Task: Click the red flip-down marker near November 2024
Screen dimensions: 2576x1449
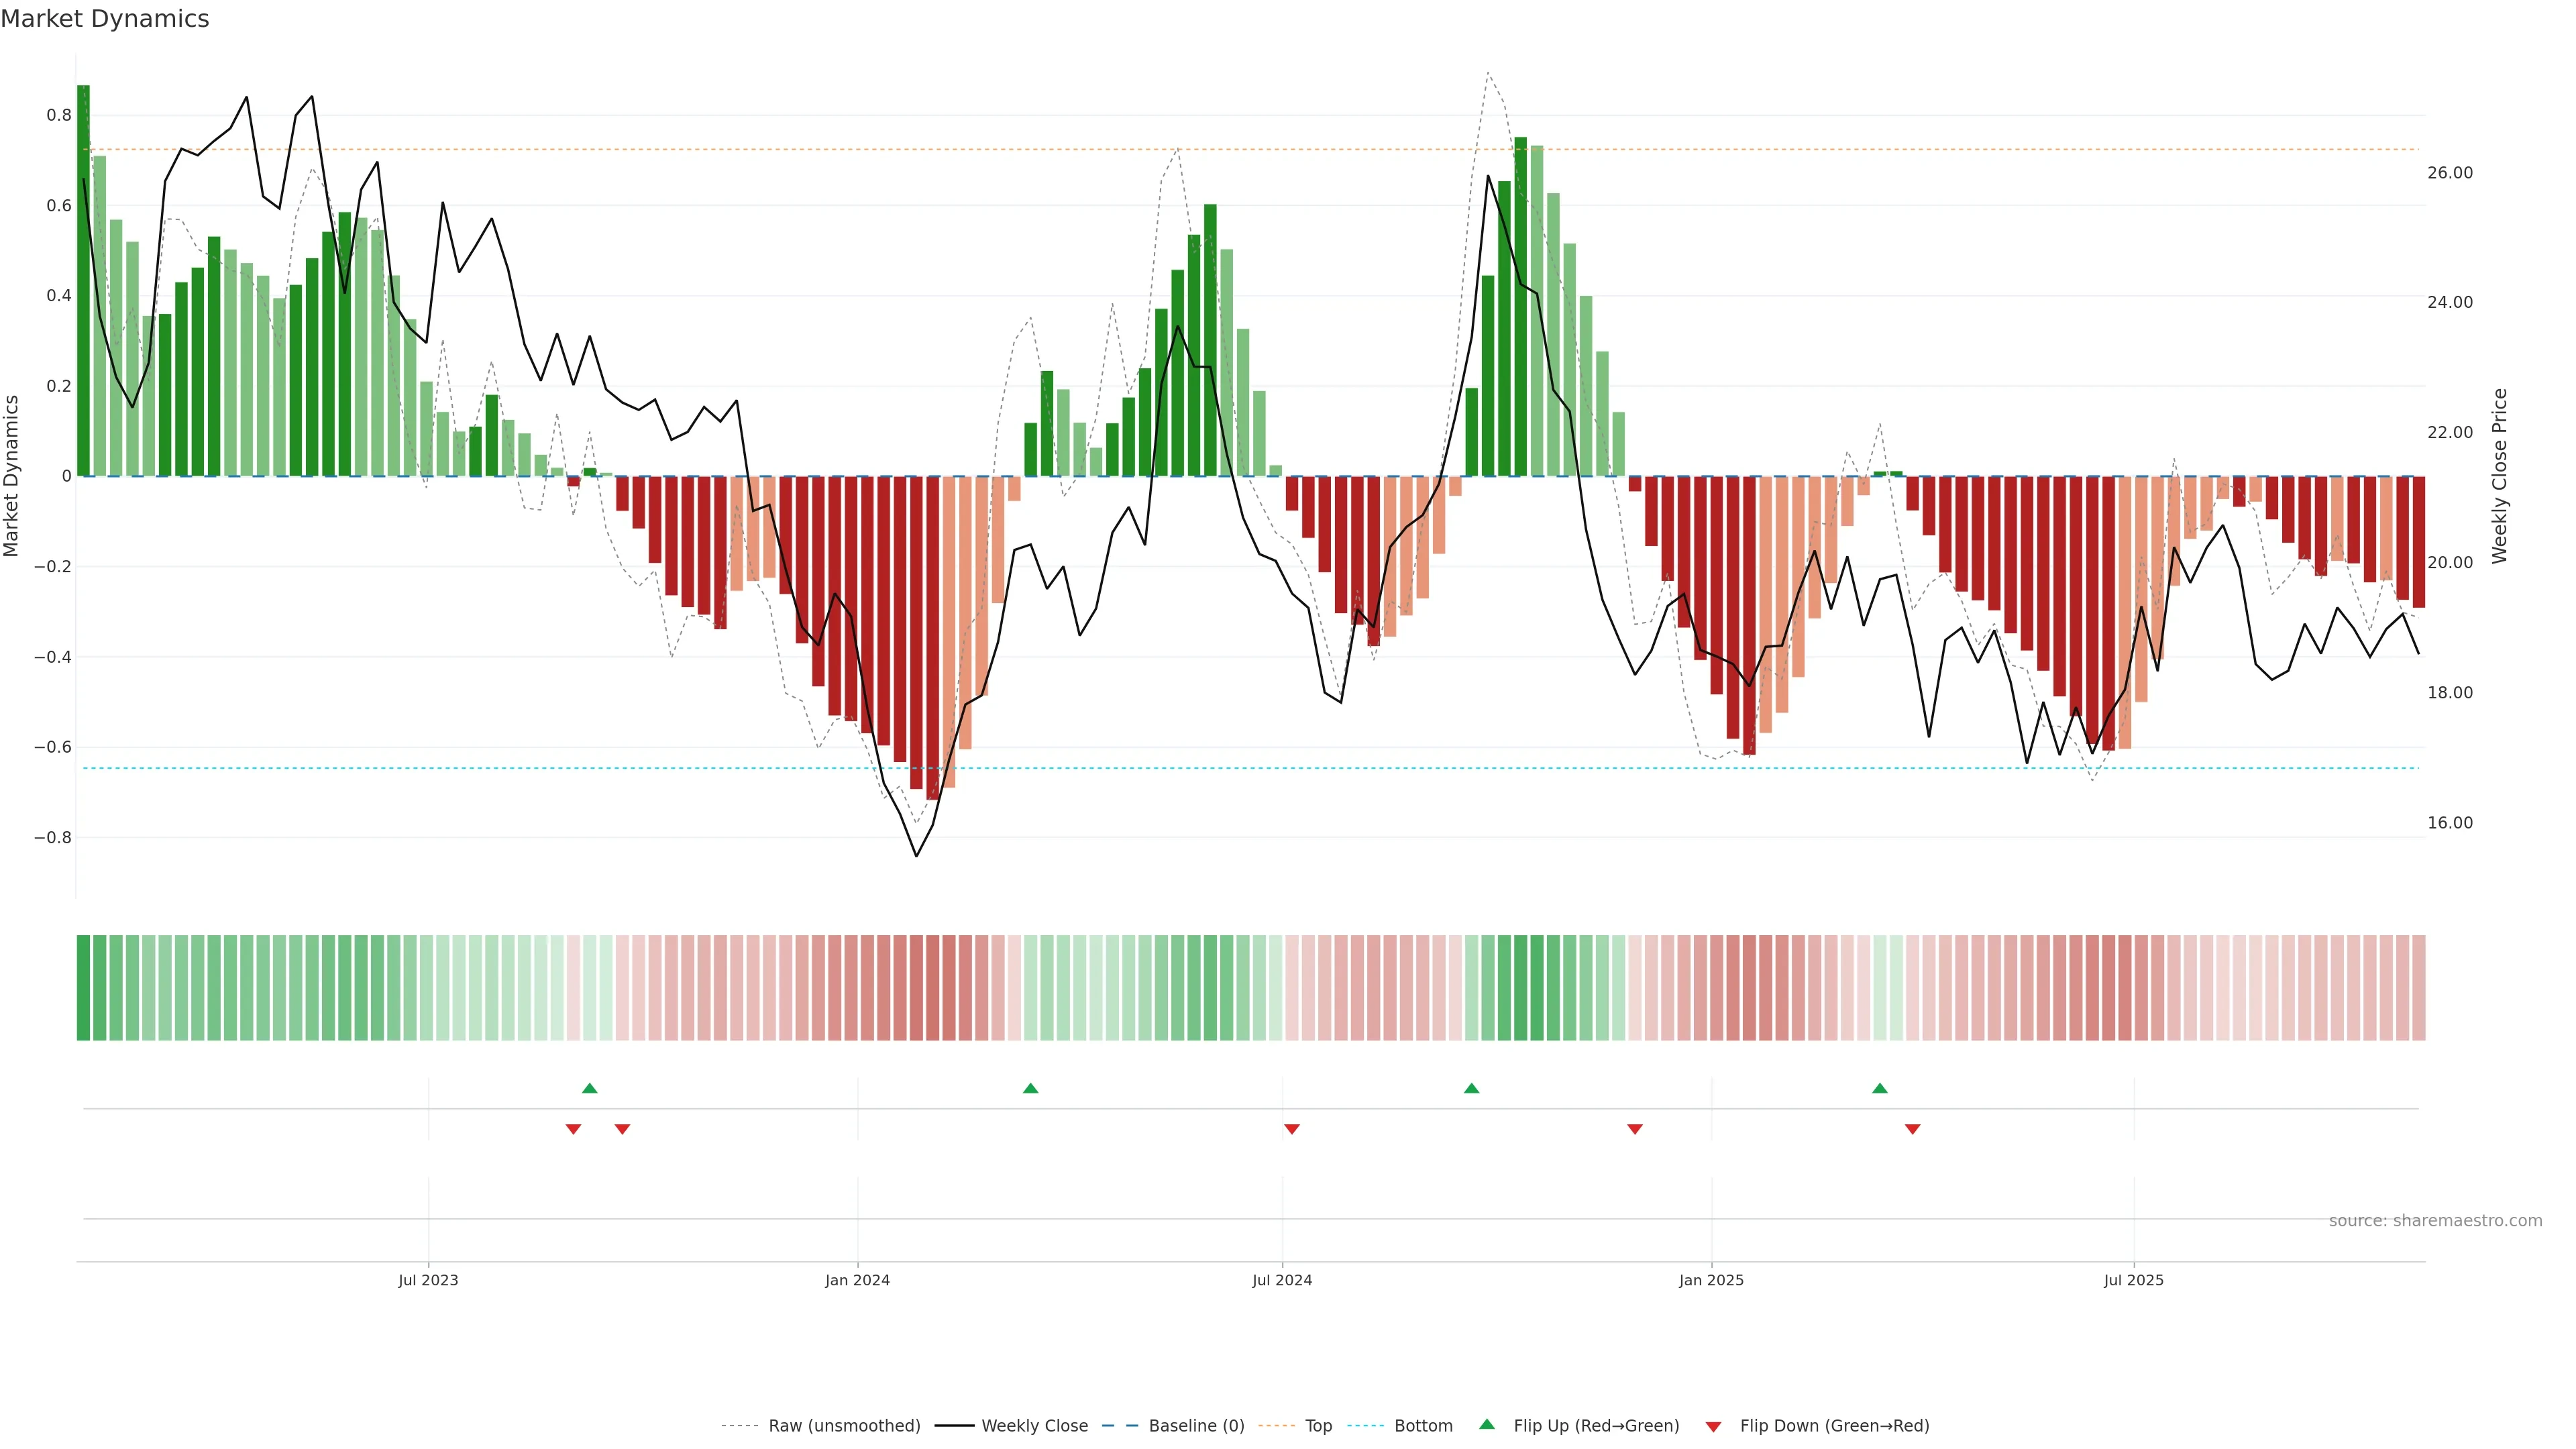Action: (x=1635, y=1129)
